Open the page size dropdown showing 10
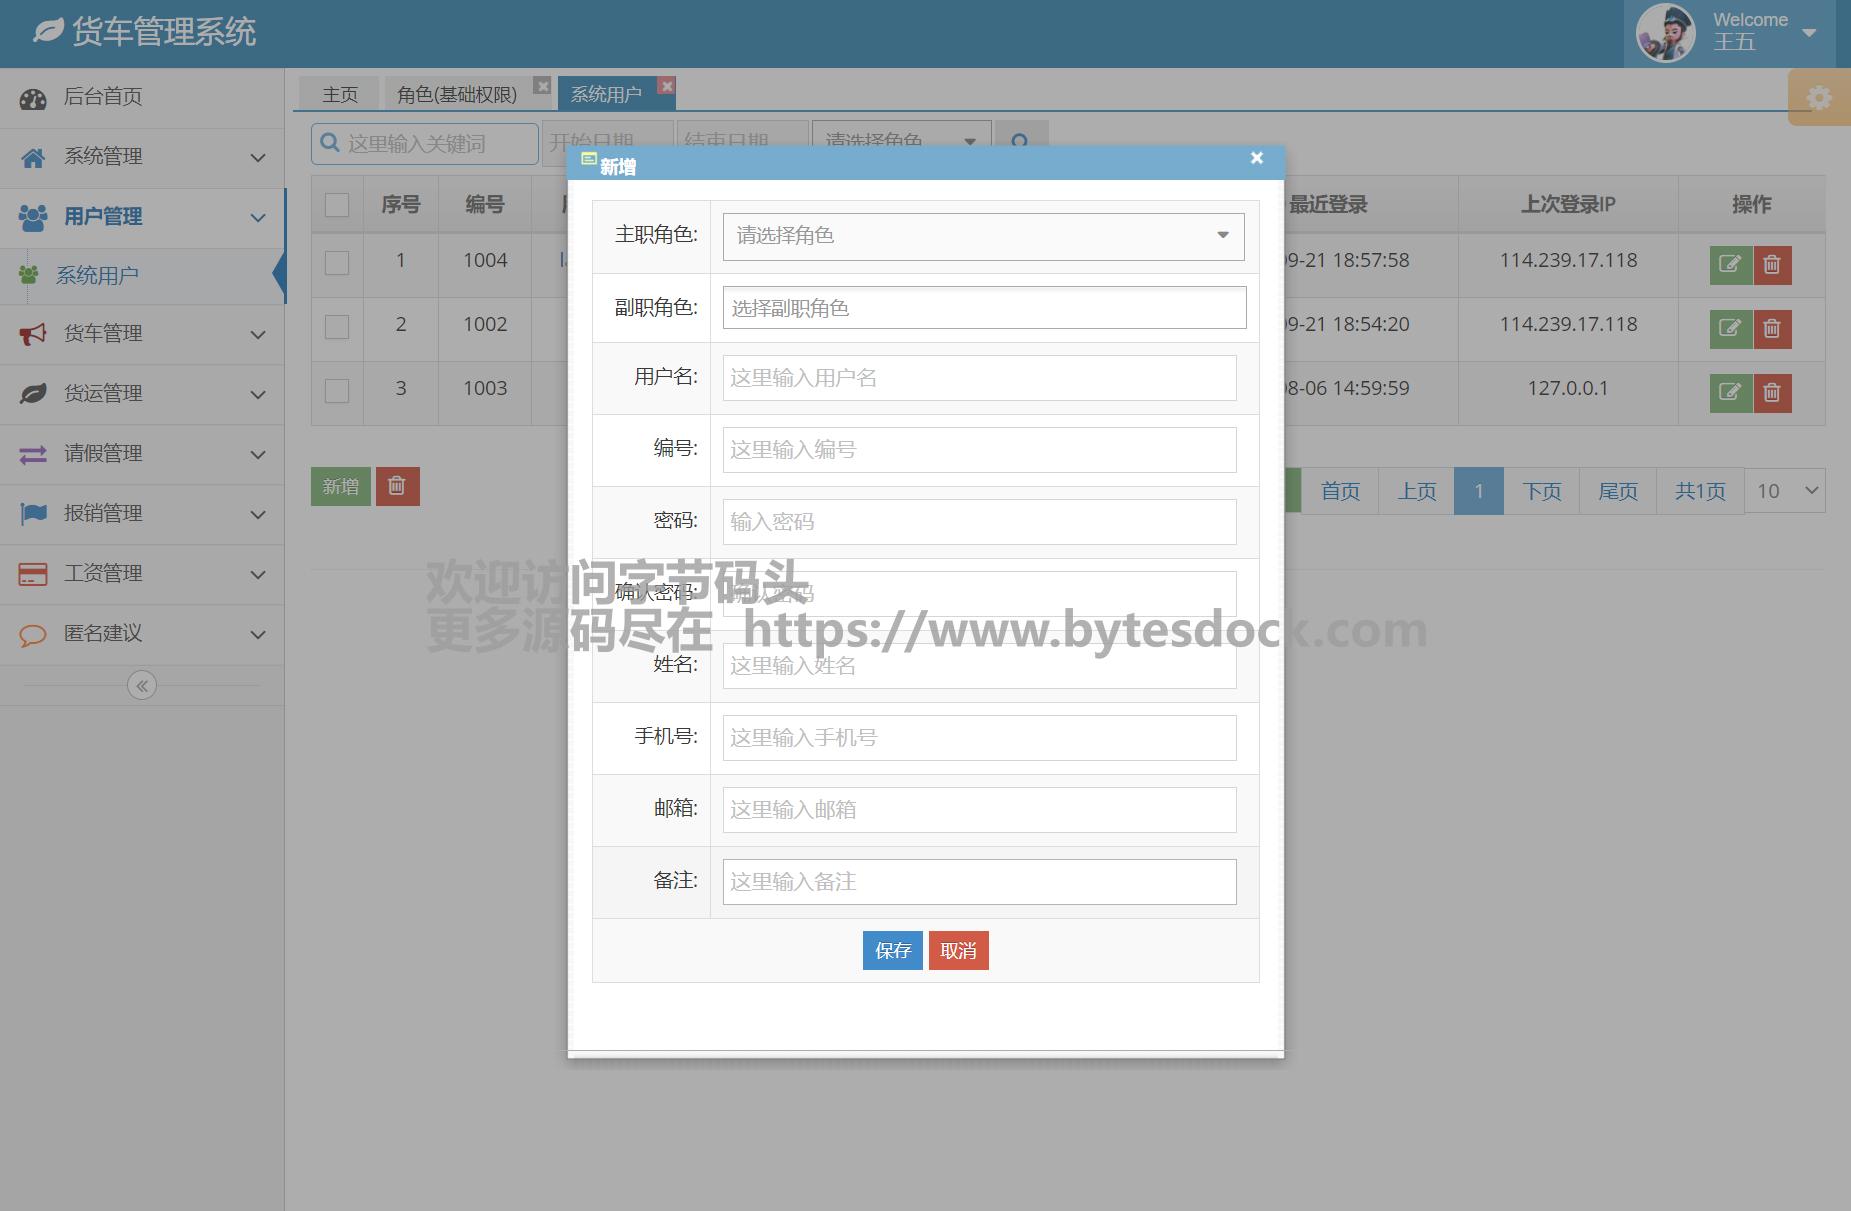1851x1211 pixels. point(1785,491)
